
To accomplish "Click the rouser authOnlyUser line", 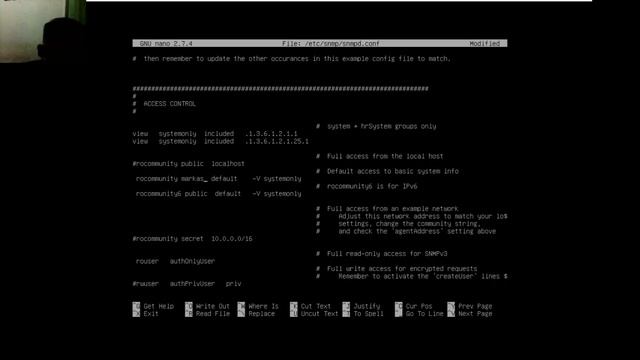I will [x=175, y=261].
